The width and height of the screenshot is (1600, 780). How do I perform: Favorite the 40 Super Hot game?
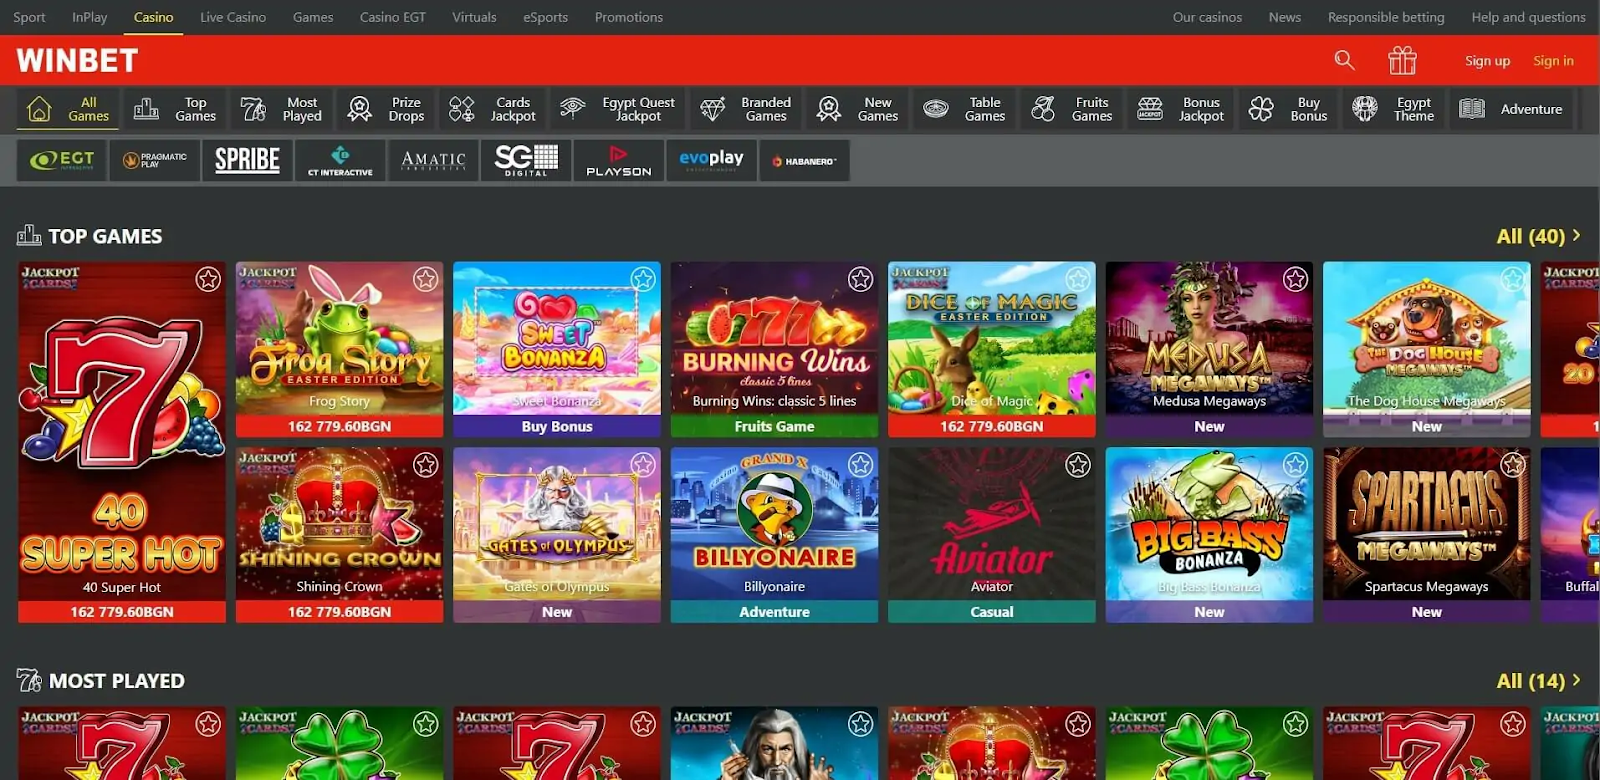208,279
